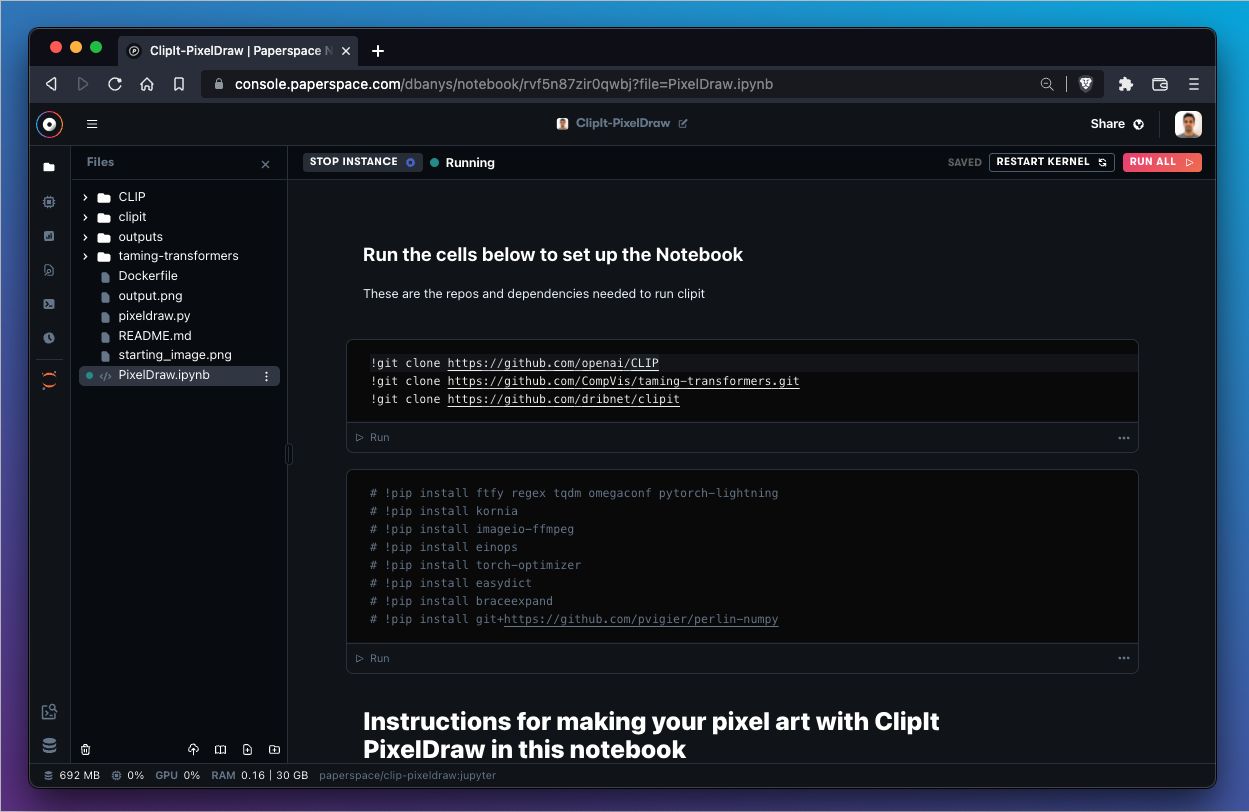Select the Files folder icon in the sidebar
The height and width of the screenshot is (812, 1249).
click(x=49, y=167)
